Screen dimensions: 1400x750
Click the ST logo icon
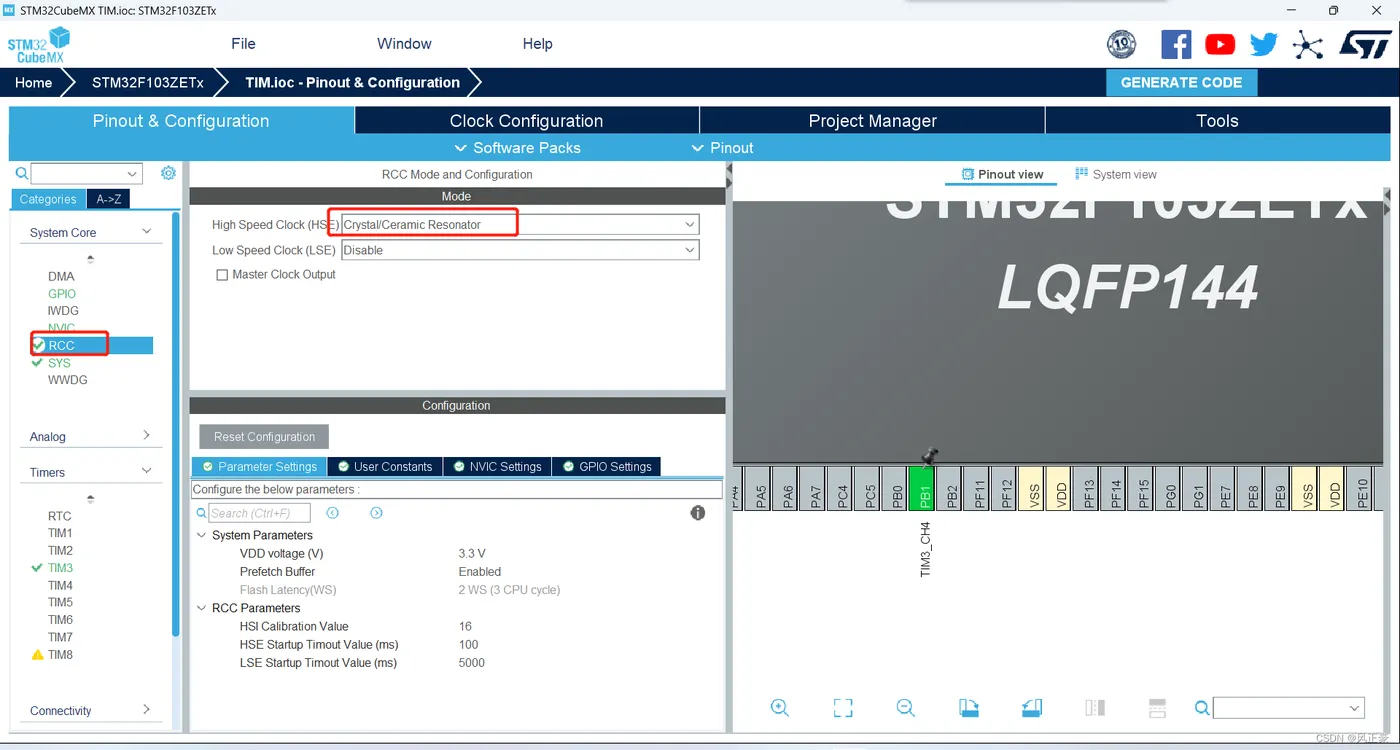[x=1364, y=44]
